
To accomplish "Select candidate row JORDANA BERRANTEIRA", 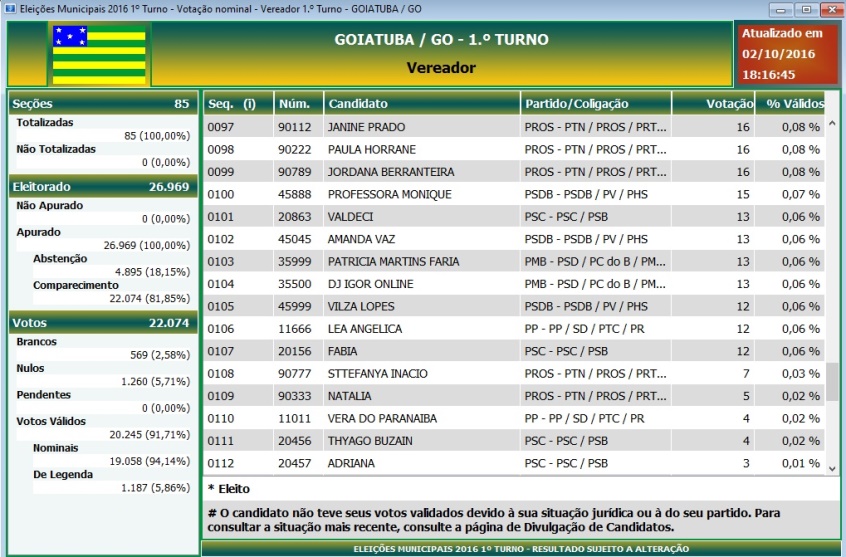I will pos(514,172).
